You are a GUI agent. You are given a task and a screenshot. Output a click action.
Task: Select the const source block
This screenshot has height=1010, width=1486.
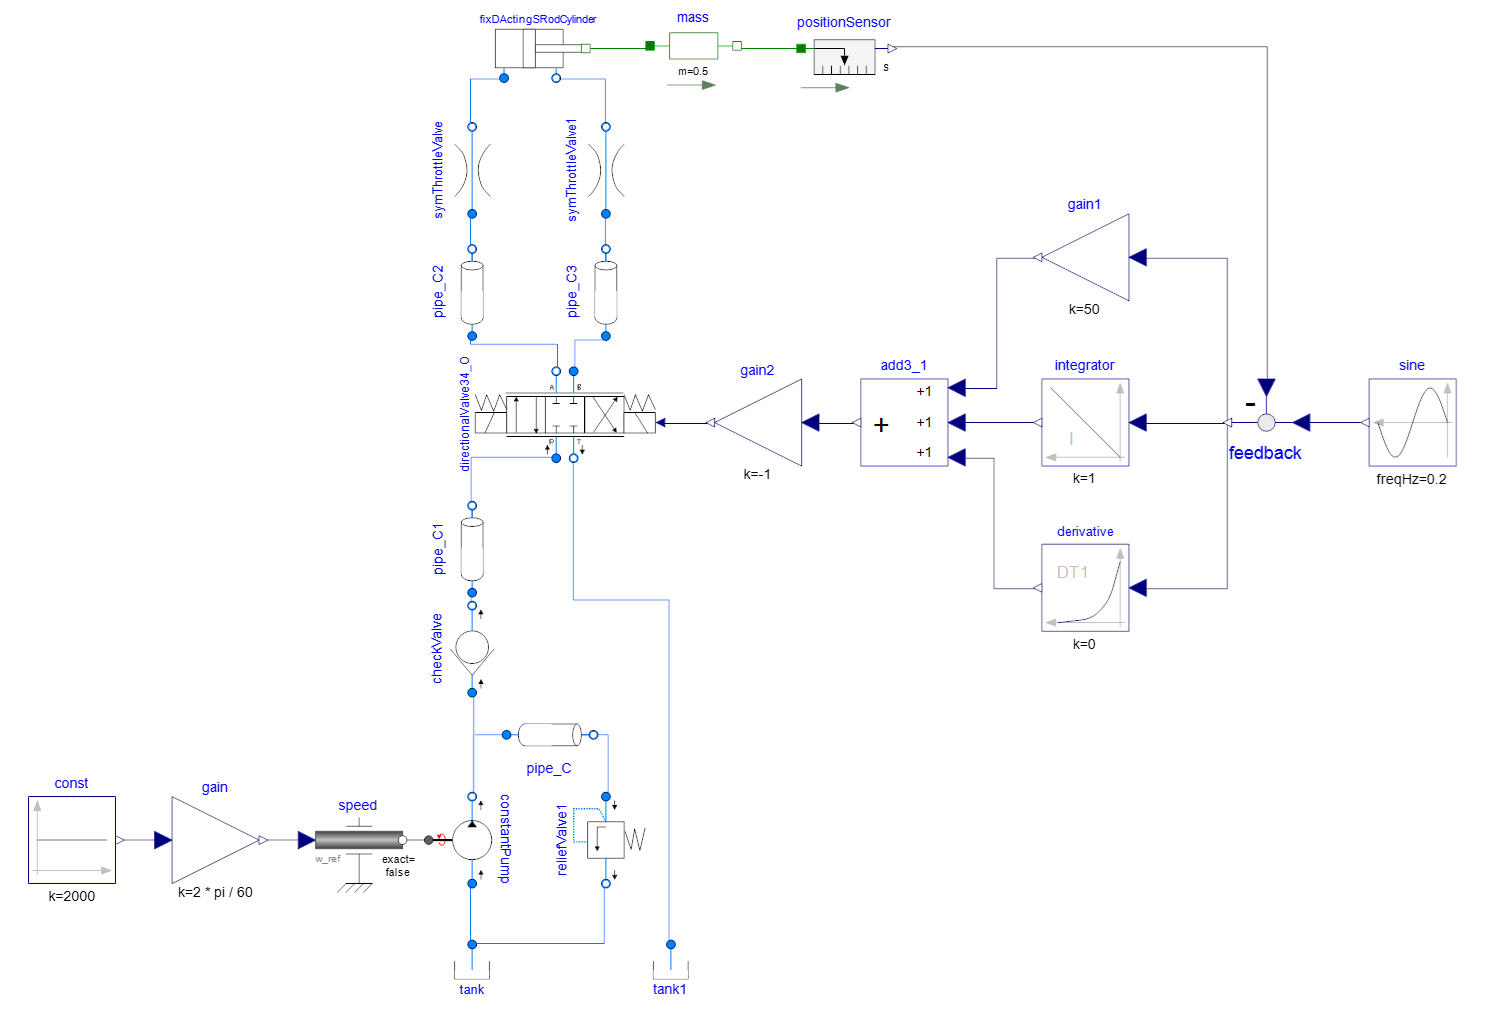point(72,840)
